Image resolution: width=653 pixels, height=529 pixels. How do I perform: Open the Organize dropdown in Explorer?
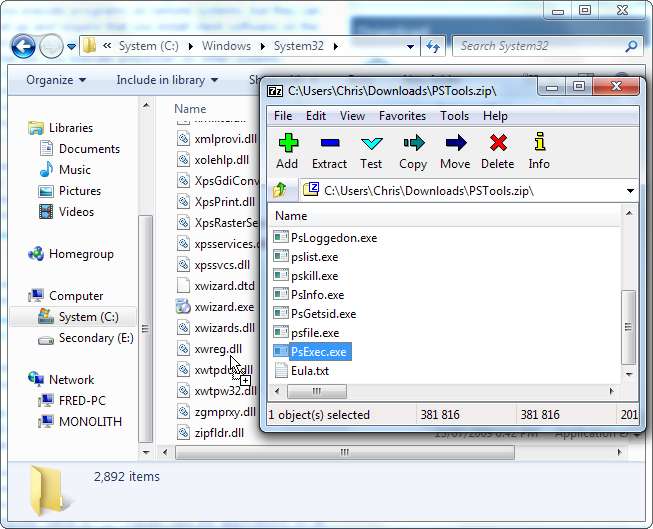click(55, 80)
